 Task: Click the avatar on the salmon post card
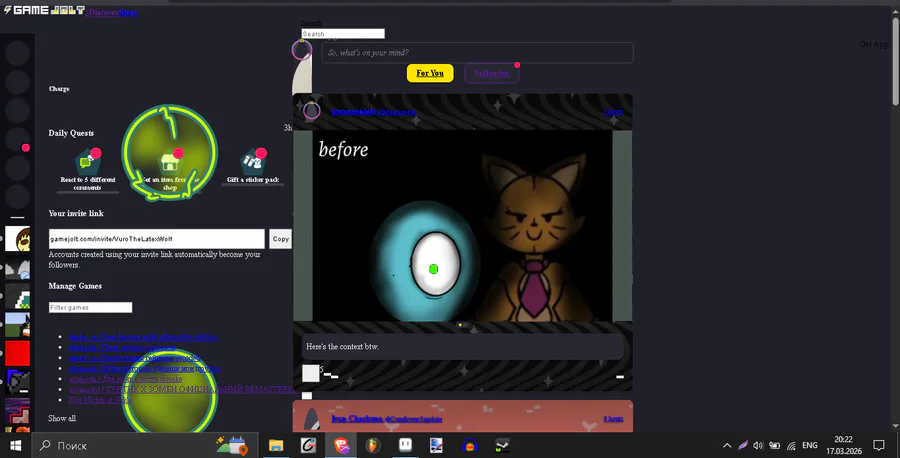312,419
